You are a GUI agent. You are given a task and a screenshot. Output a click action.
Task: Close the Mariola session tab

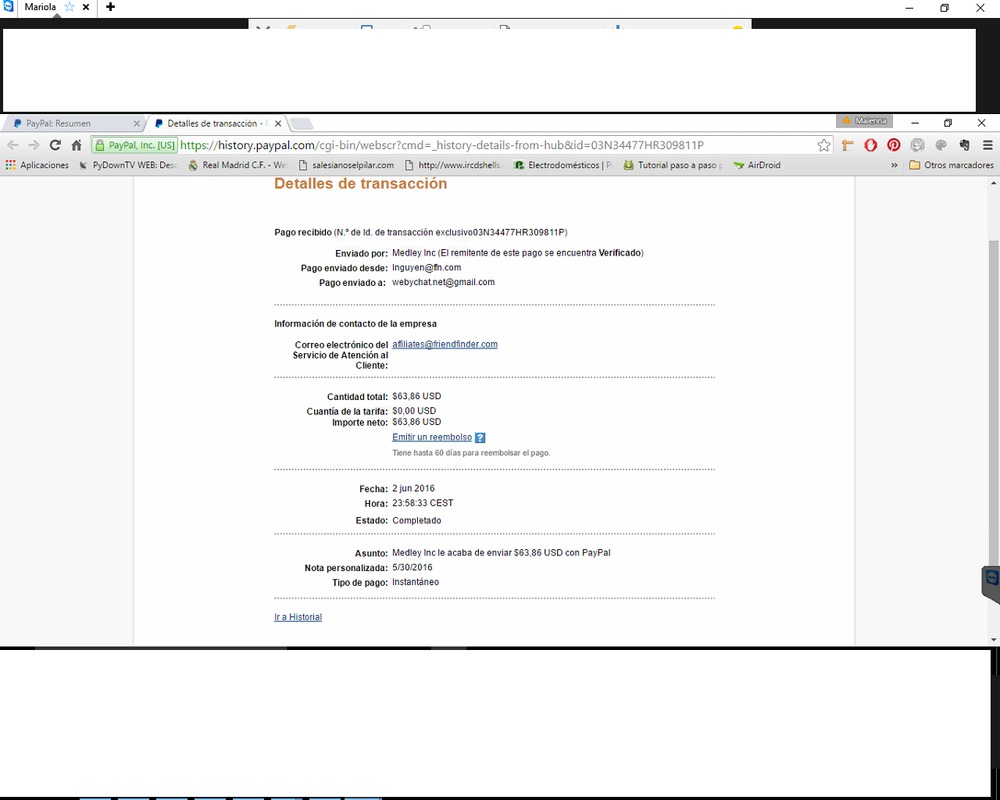coord(86,7)
